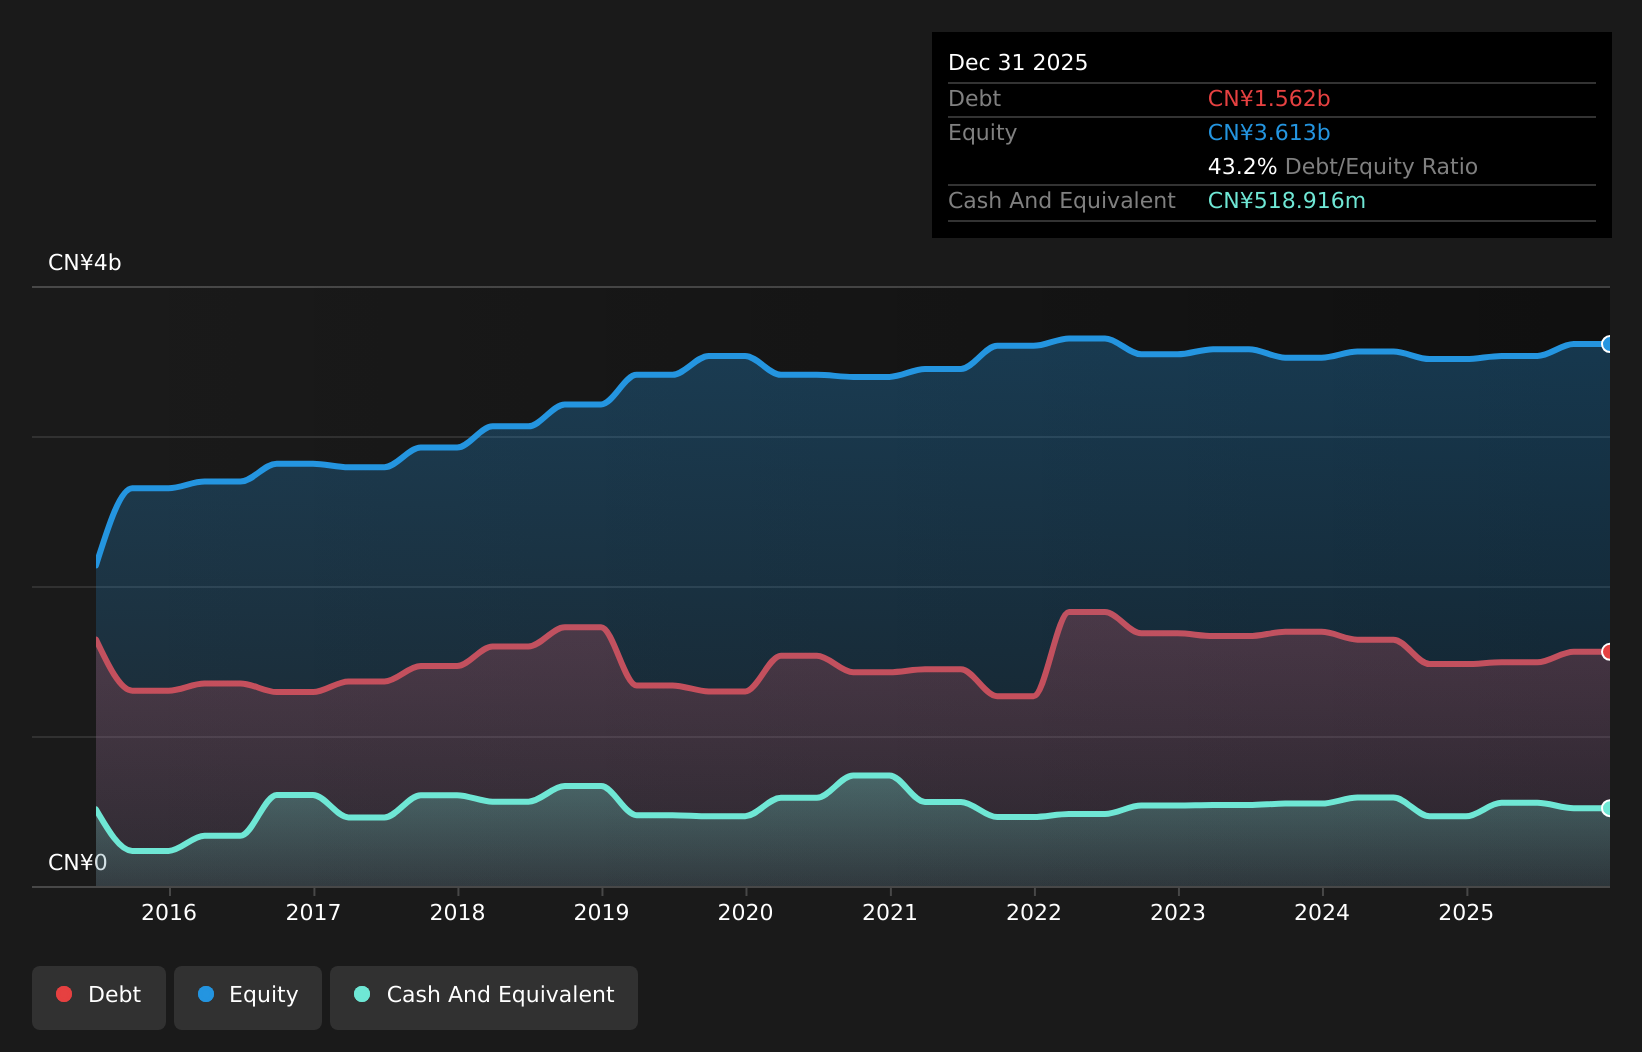Toggle the Debt series legend button
This screenshot has height=1052, width=1642.
pos(99,997)
